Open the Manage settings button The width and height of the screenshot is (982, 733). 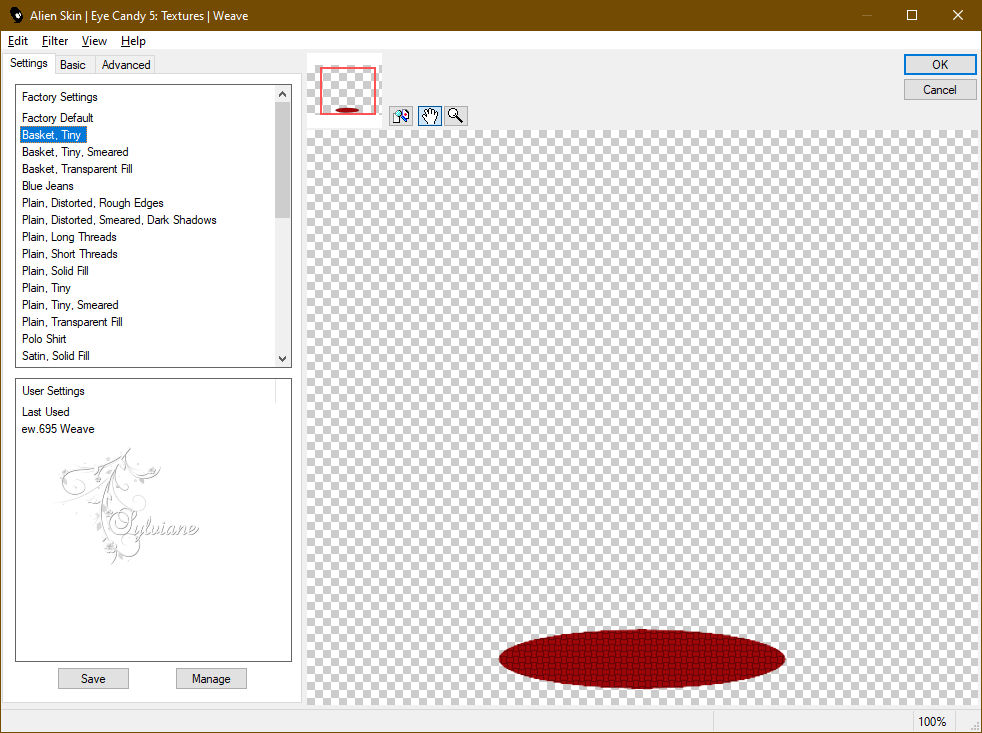pyautogui.click(x=211, y=678)
